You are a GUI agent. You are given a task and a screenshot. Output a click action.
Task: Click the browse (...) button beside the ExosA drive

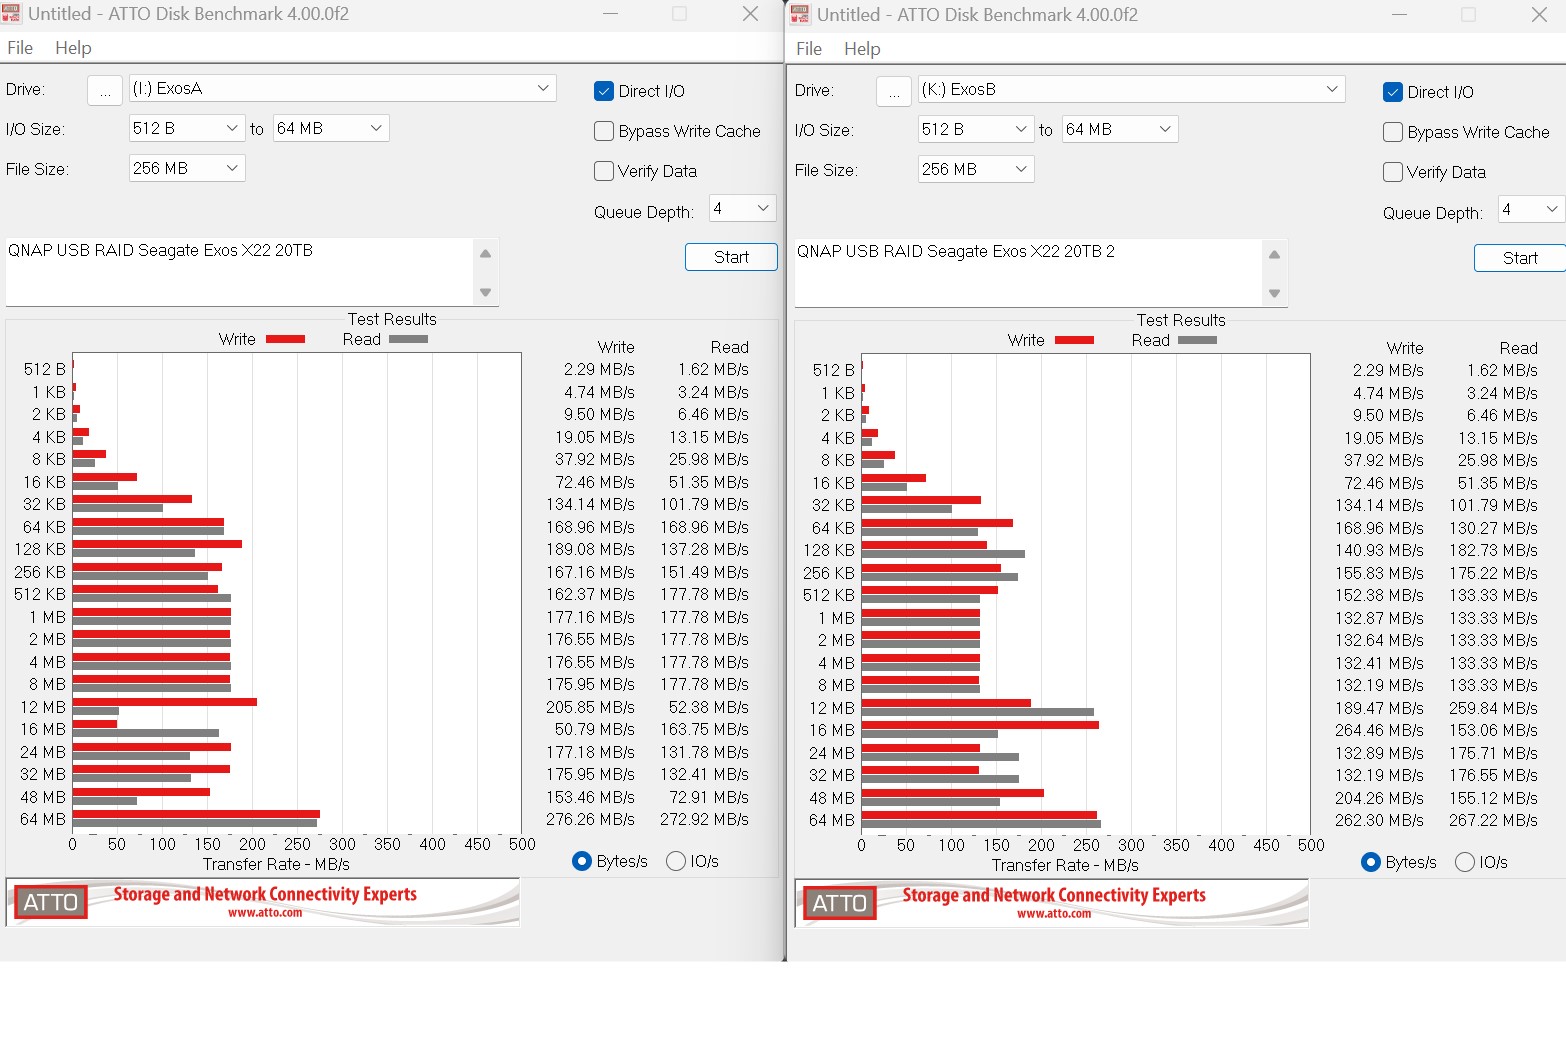105,90
